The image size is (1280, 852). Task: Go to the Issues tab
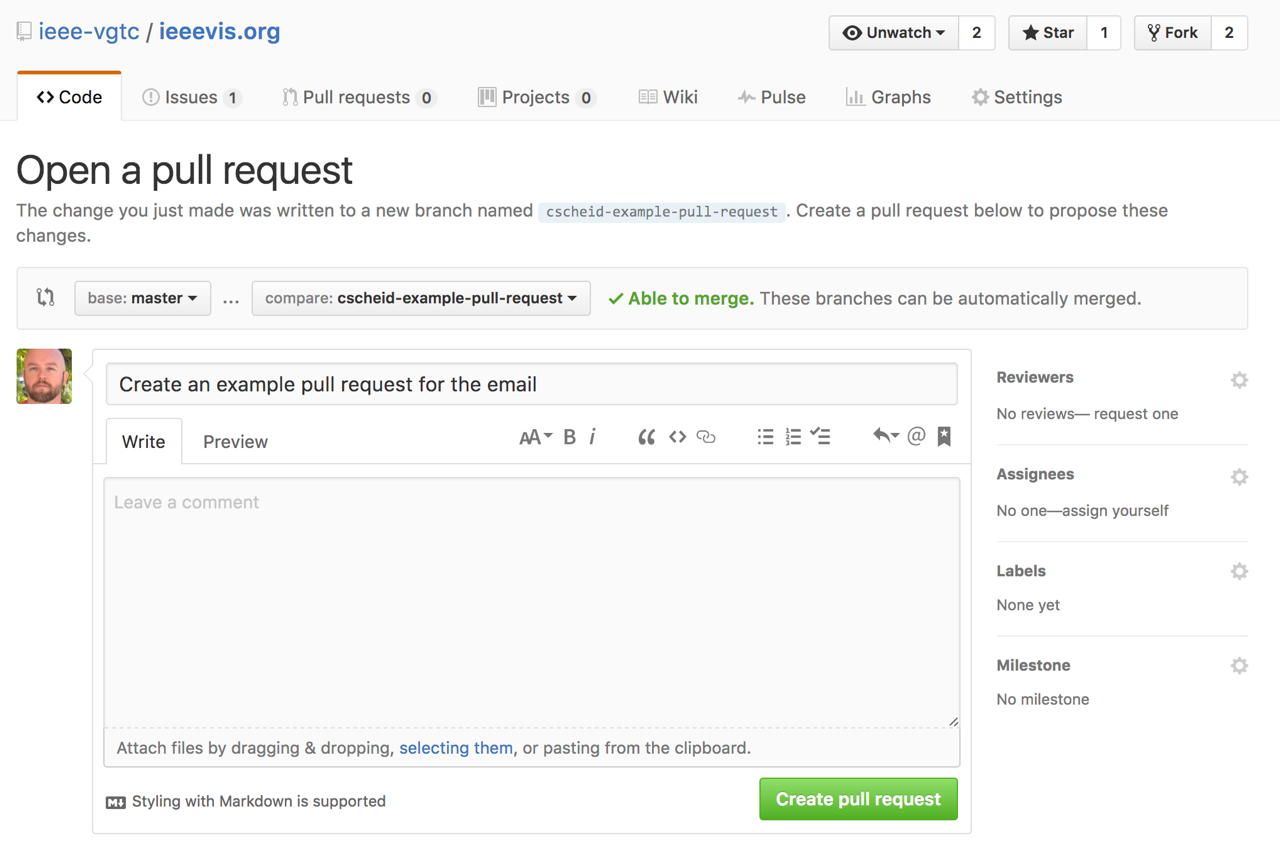(191, 97)
